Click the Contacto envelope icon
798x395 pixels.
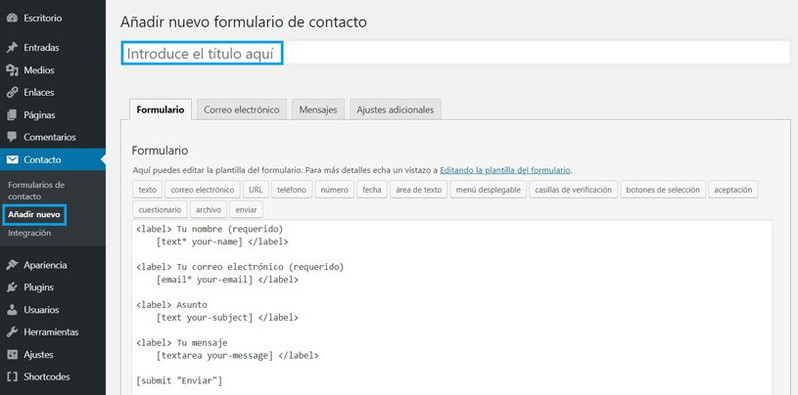12,160
